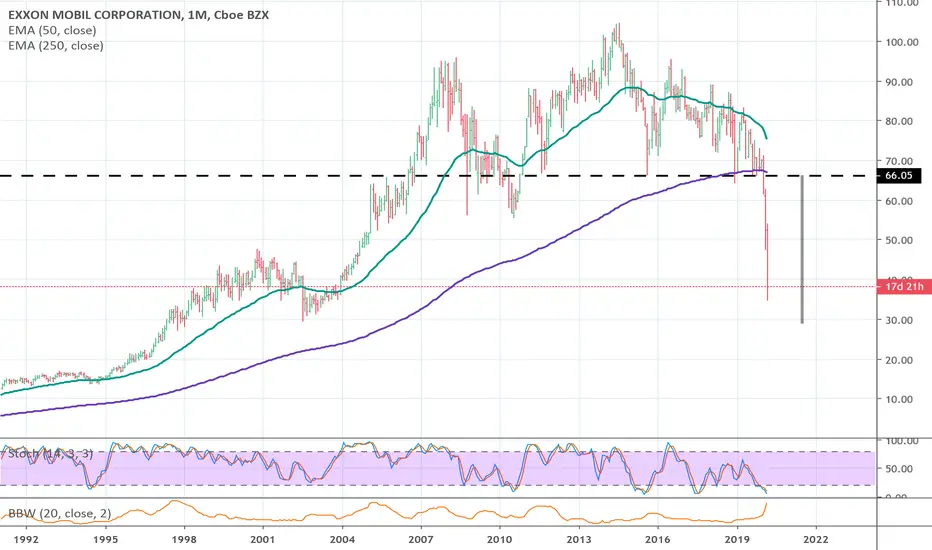This screenshot has width=932, height=550.
Task: Click the 60.00 price axis label
Action: 899,201
